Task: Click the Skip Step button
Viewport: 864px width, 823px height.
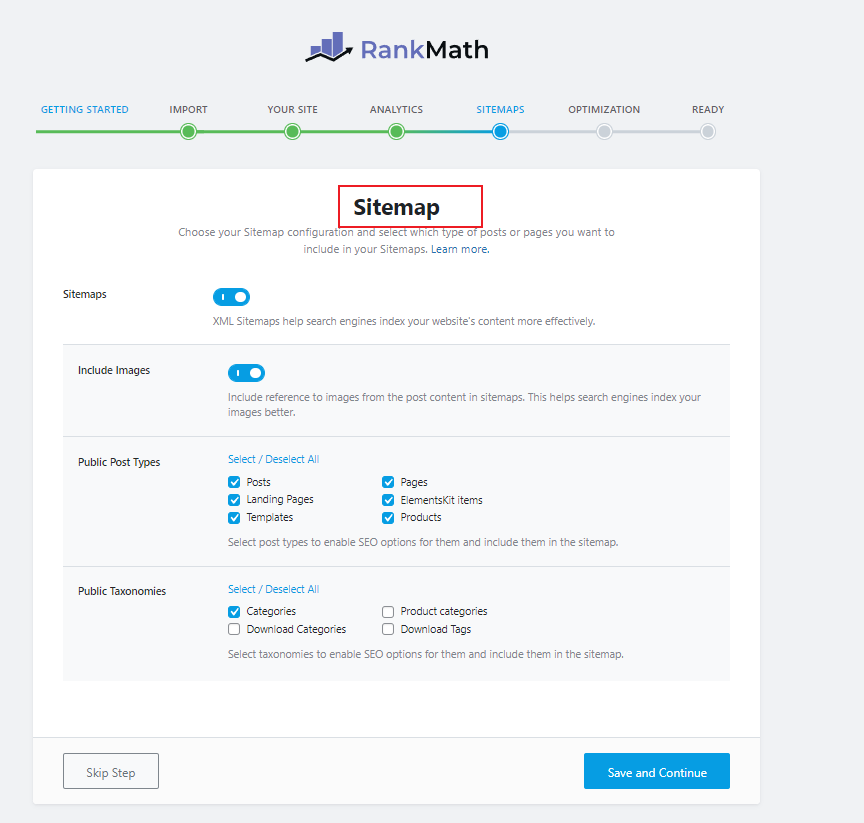Action: coord(110,770)
